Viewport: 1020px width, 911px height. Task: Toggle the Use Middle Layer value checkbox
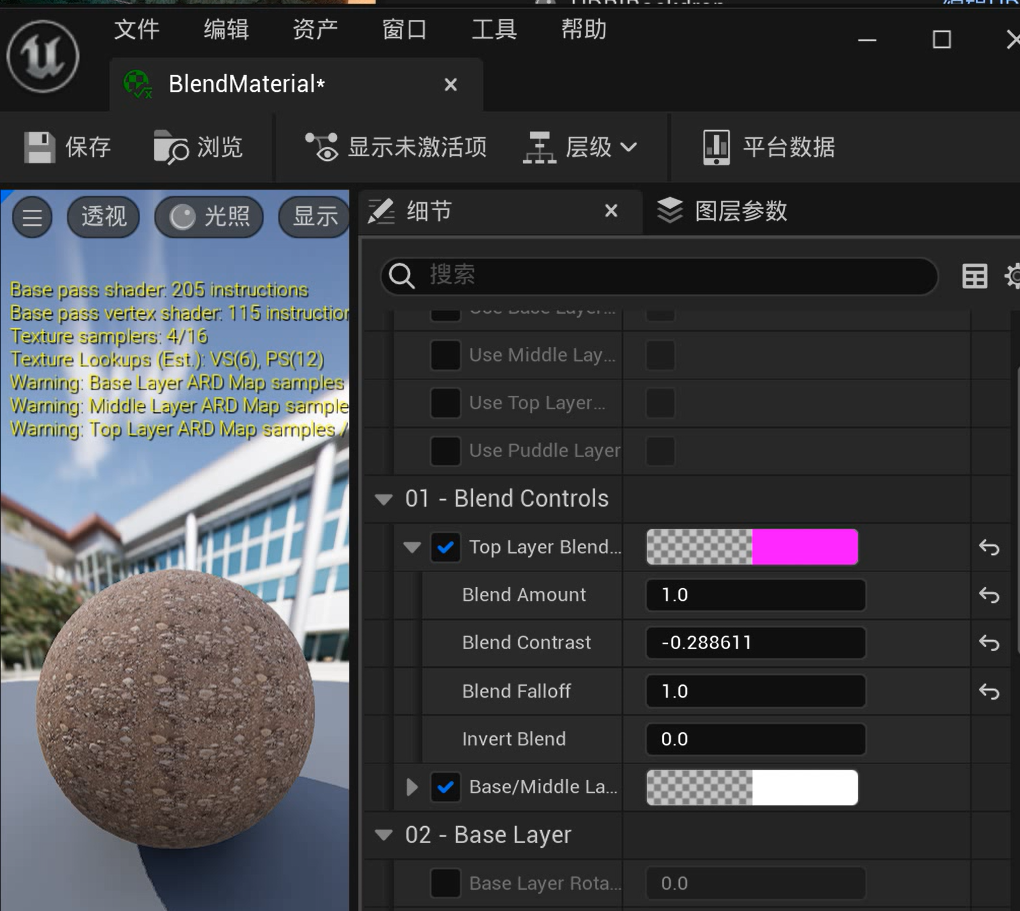click(660, 355)
